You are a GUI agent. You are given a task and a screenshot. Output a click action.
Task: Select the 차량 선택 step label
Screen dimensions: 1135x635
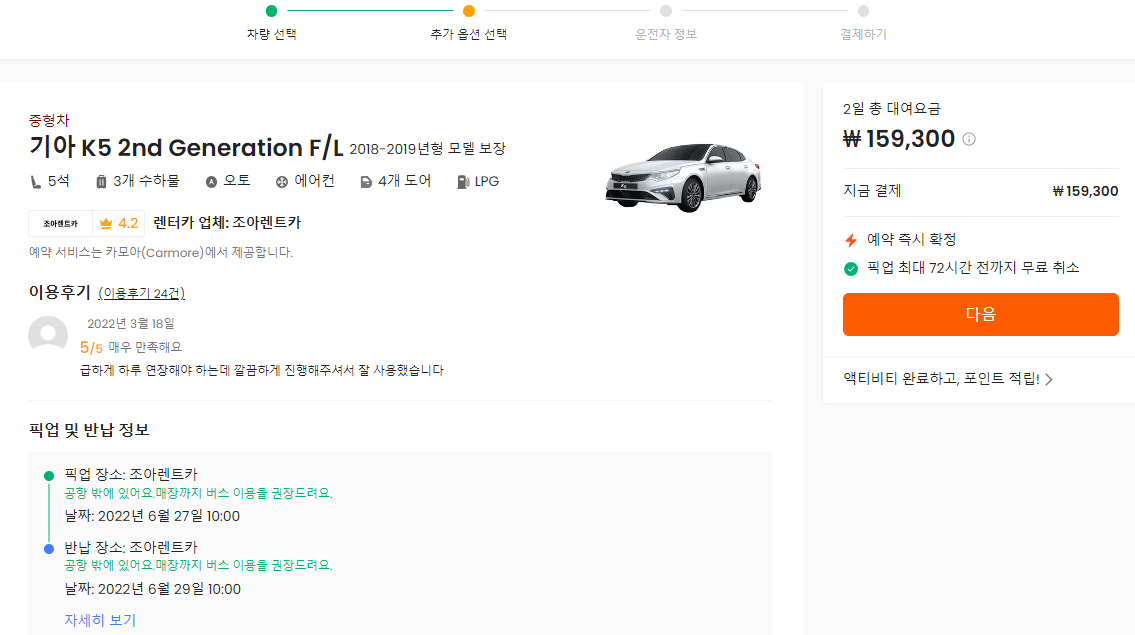(271, 34)
